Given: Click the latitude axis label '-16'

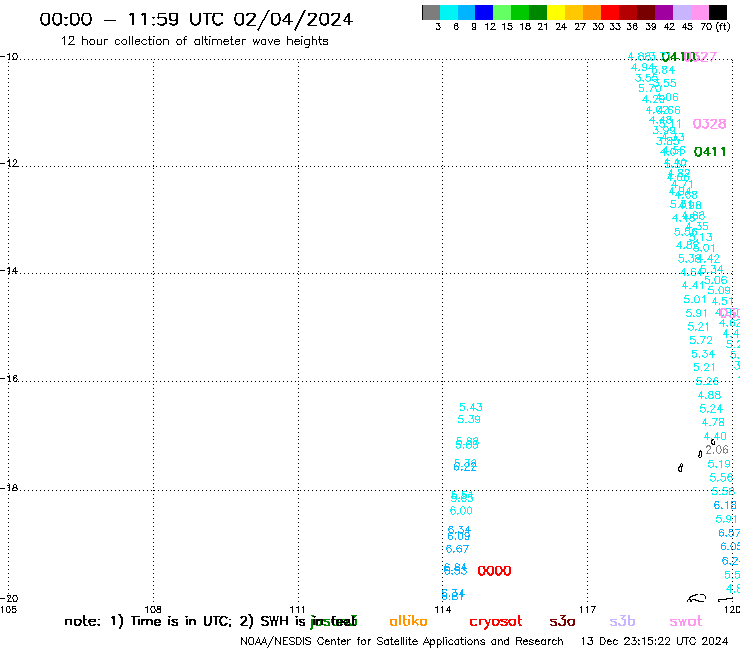Looking at the screenshot, I should (9, 379).
